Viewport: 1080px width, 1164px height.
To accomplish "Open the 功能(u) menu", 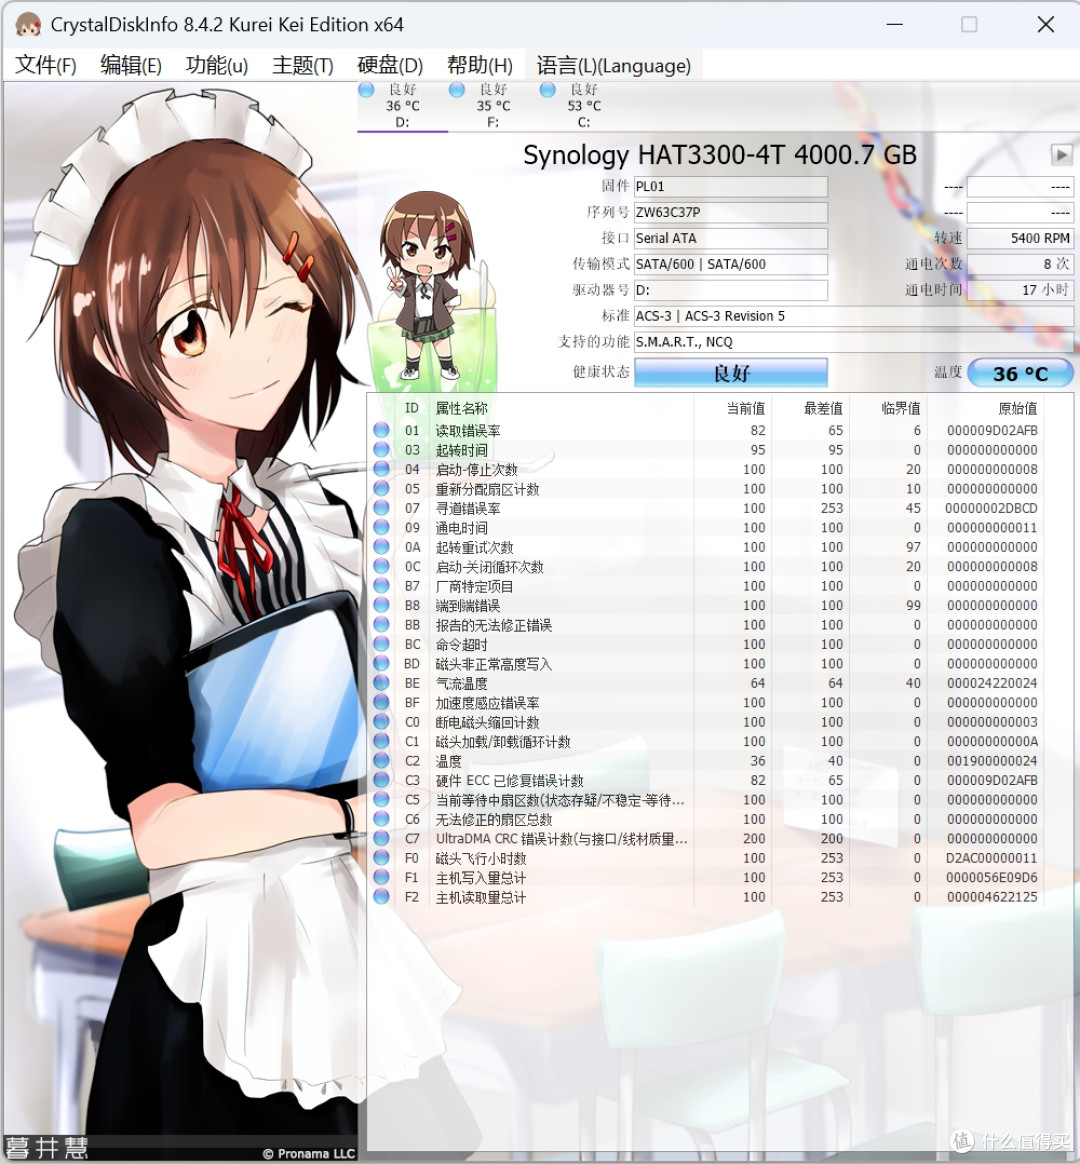I will [217, 66].
